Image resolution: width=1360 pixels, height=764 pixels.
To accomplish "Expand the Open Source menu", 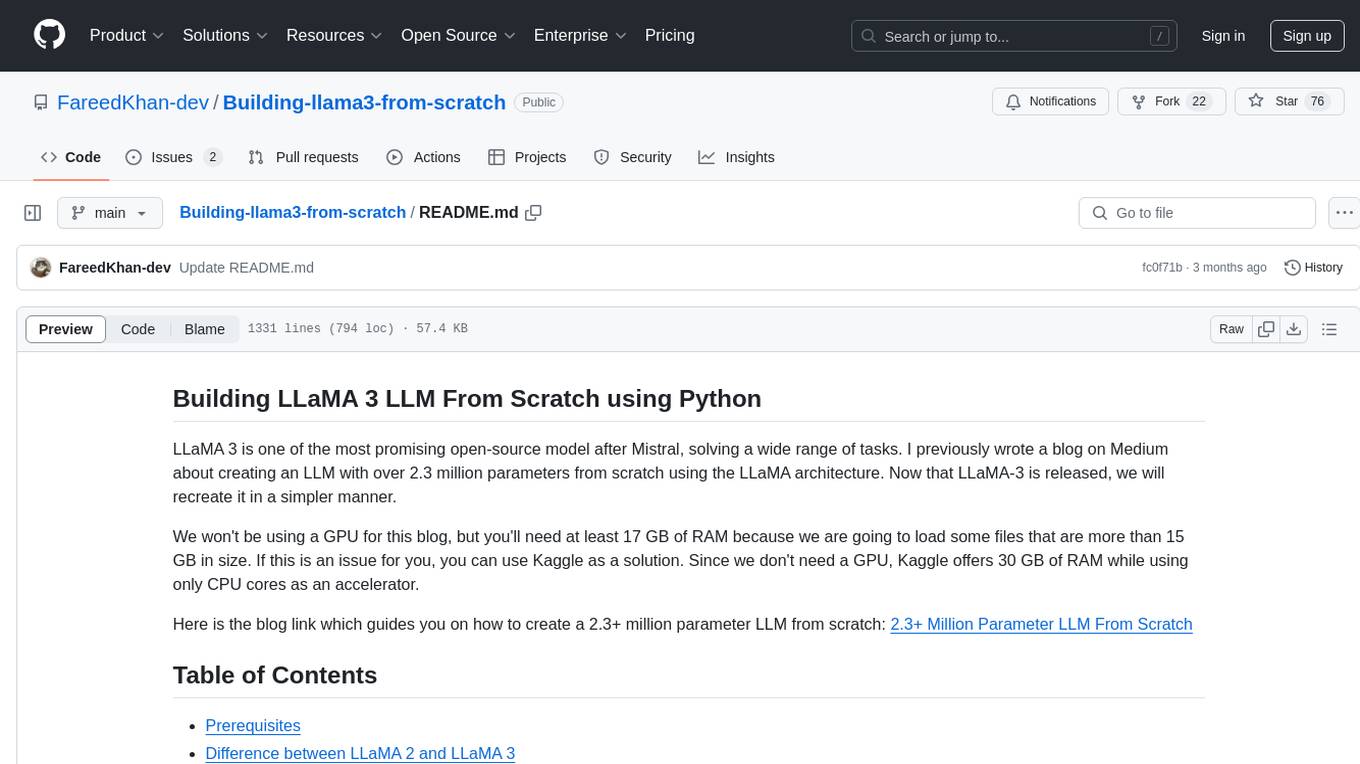I will click(458, 35).
